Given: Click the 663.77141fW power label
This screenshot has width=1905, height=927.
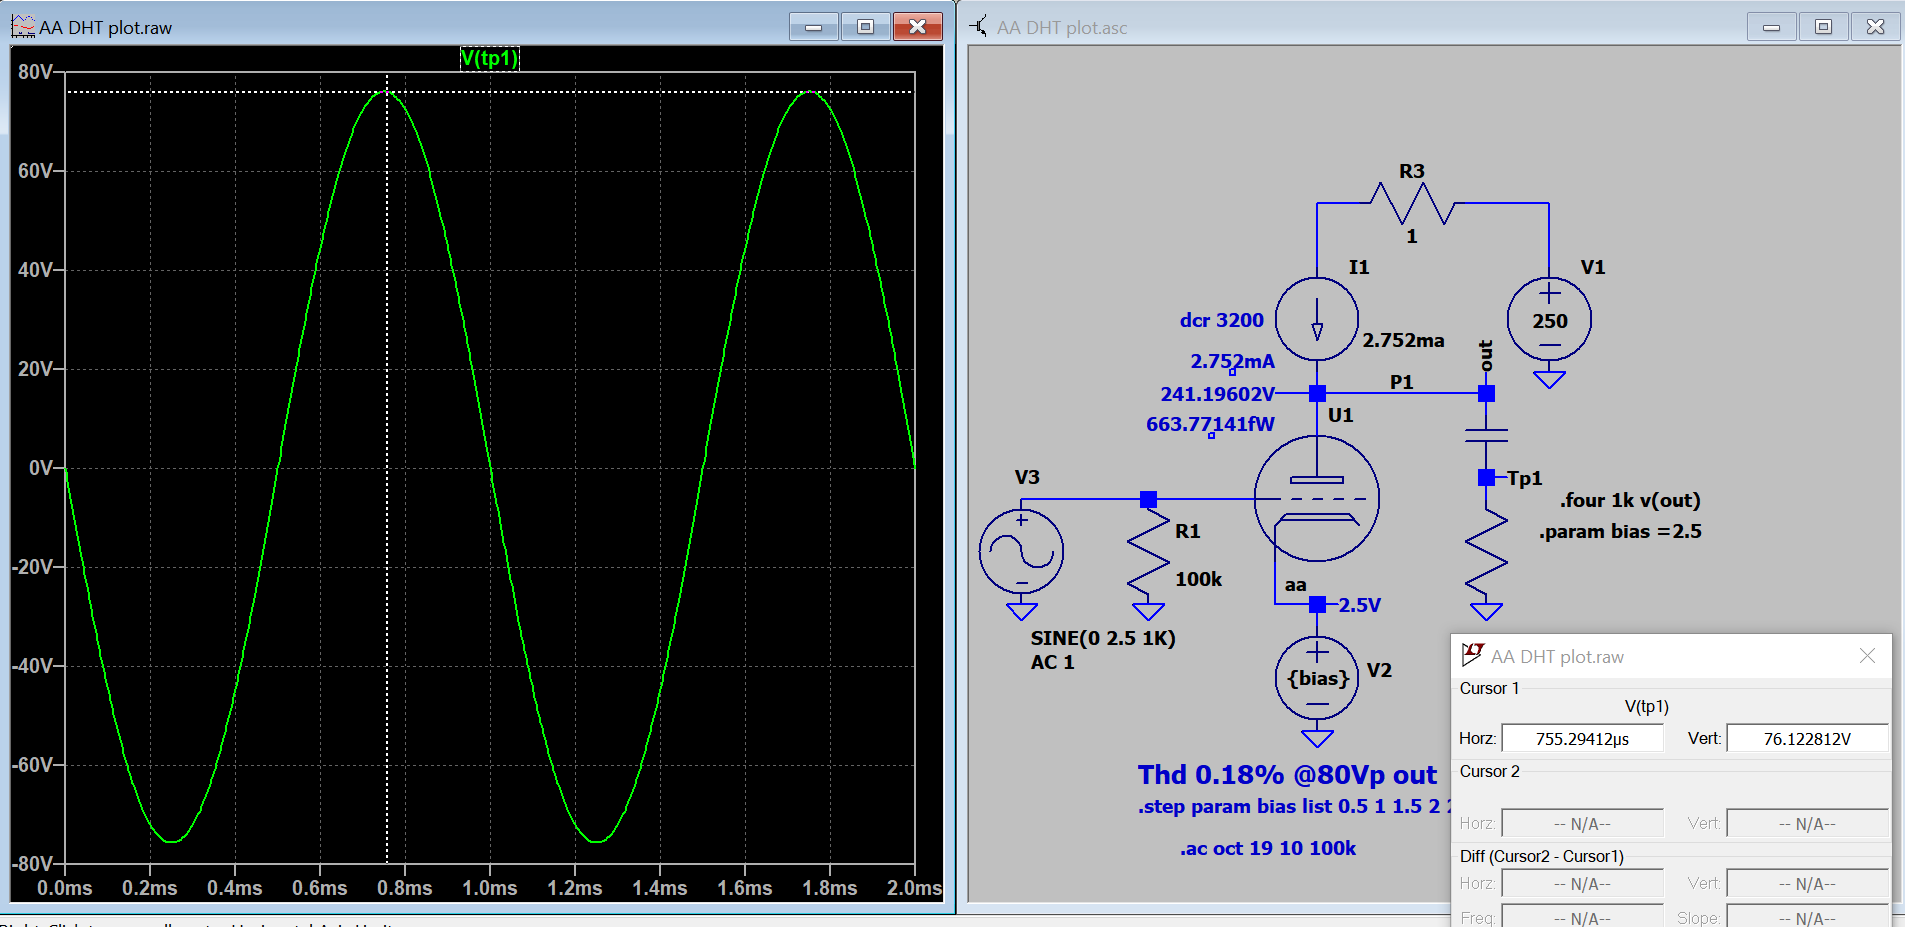Looking at the screenshot, I should [1210, 424].
